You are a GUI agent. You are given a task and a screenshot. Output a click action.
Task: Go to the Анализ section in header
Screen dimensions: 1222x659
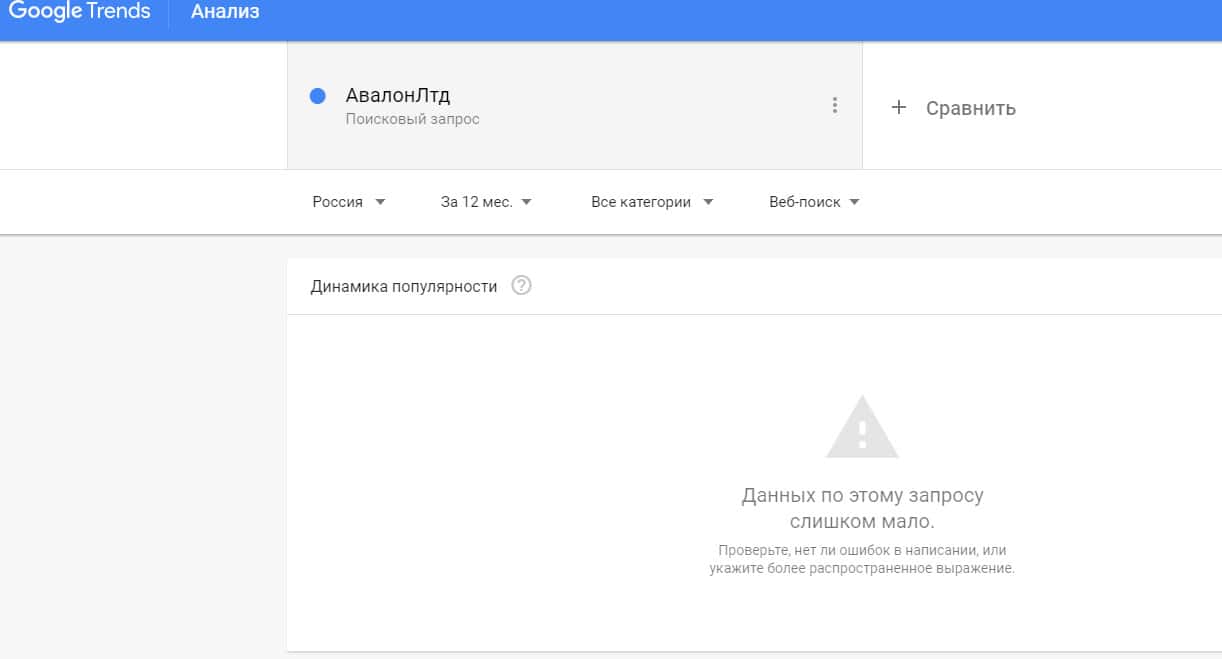click(225, 13)
